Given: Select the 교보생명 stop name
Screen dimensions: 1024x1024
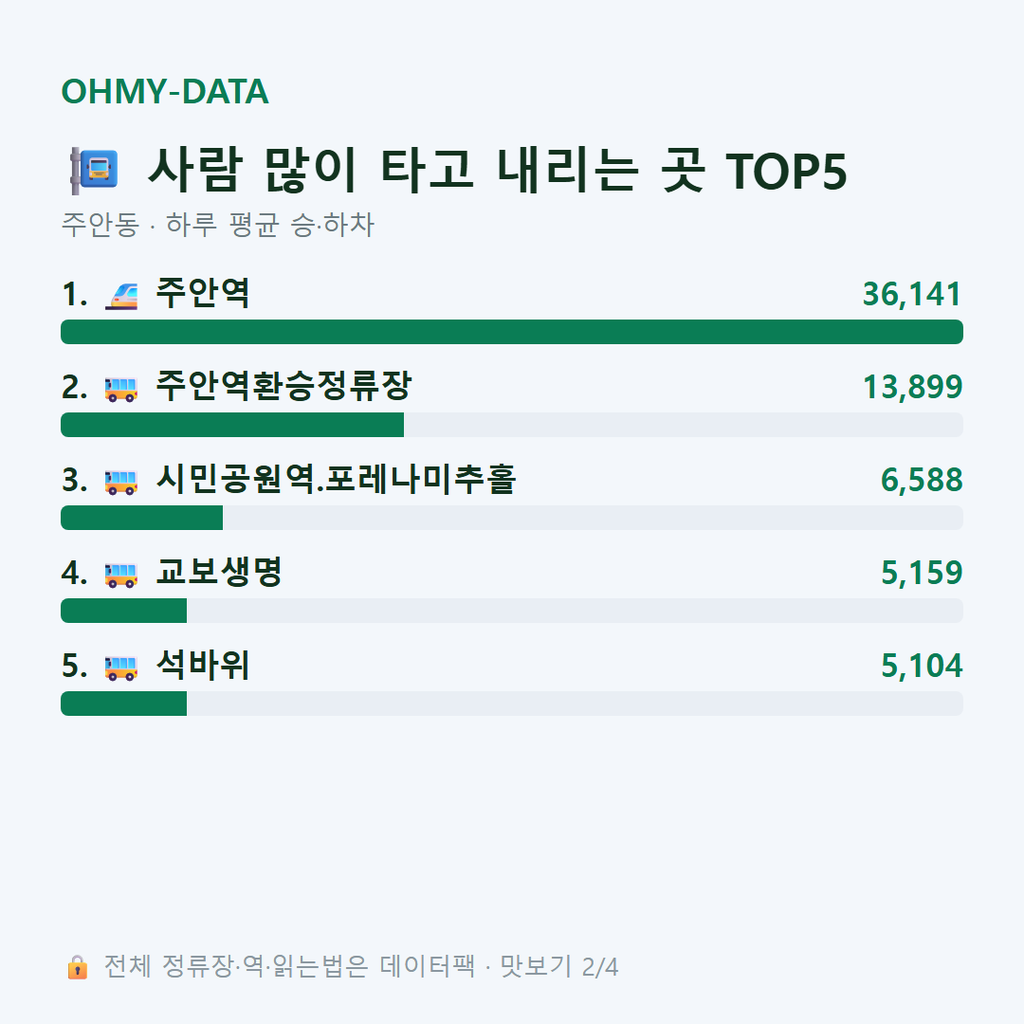Looking at the screenshot, I should (219, 572).
